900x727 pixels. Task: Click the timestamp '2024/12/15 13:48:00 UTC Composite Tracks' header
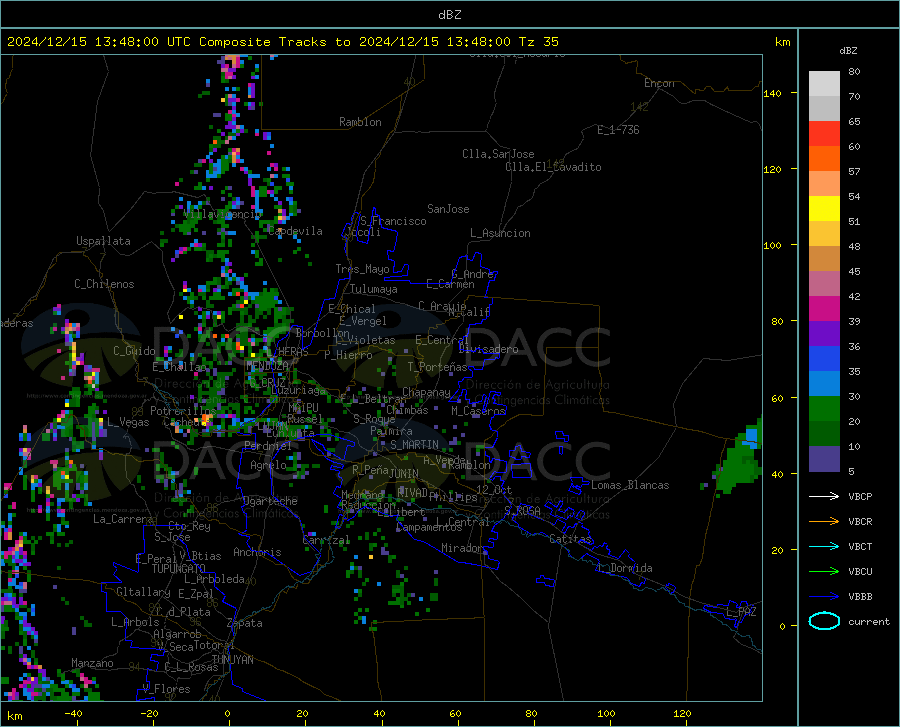(x=174, y=42)
